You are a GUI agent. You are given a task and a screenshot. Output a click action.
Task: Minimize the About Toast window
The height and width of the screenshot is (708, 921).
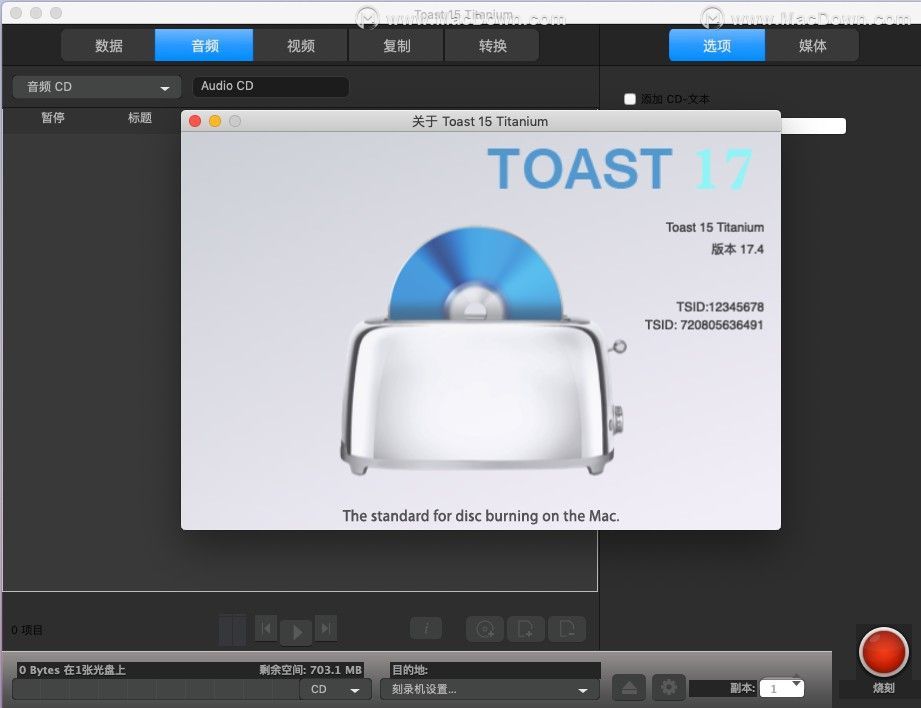[215, 121]
